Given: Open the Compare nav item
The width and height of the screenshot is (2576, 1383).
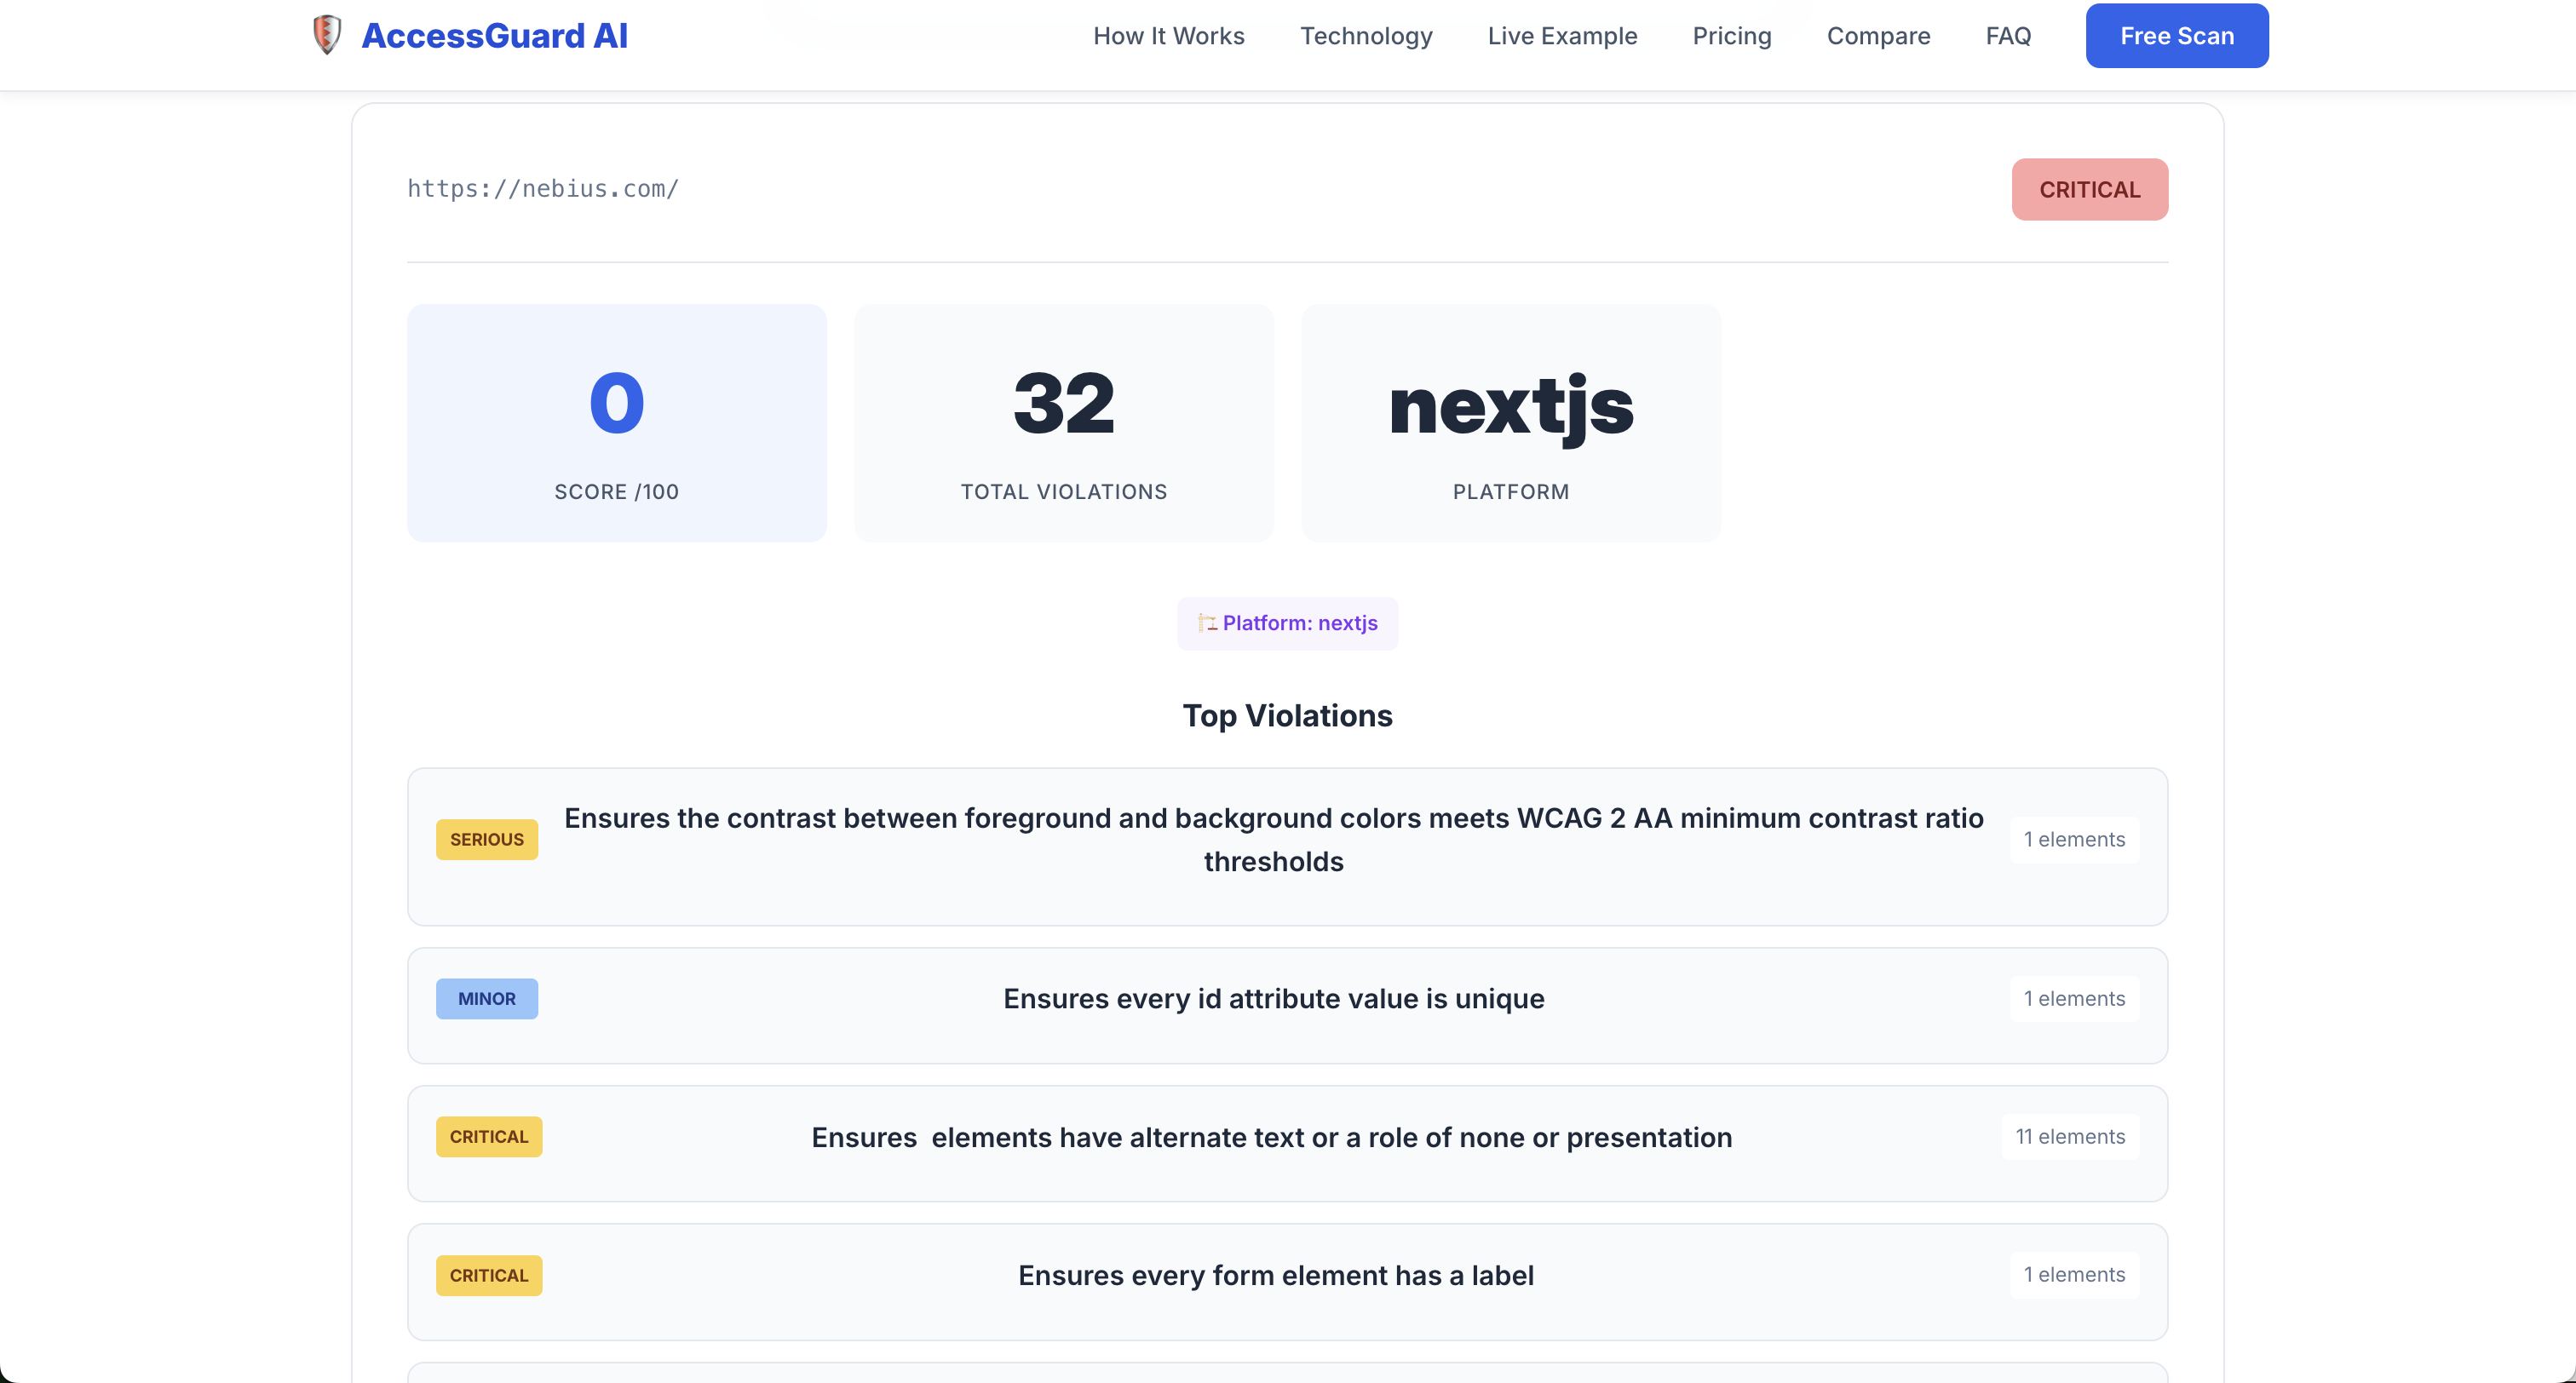Looking at the screenshot, I should click(1878, 36).
